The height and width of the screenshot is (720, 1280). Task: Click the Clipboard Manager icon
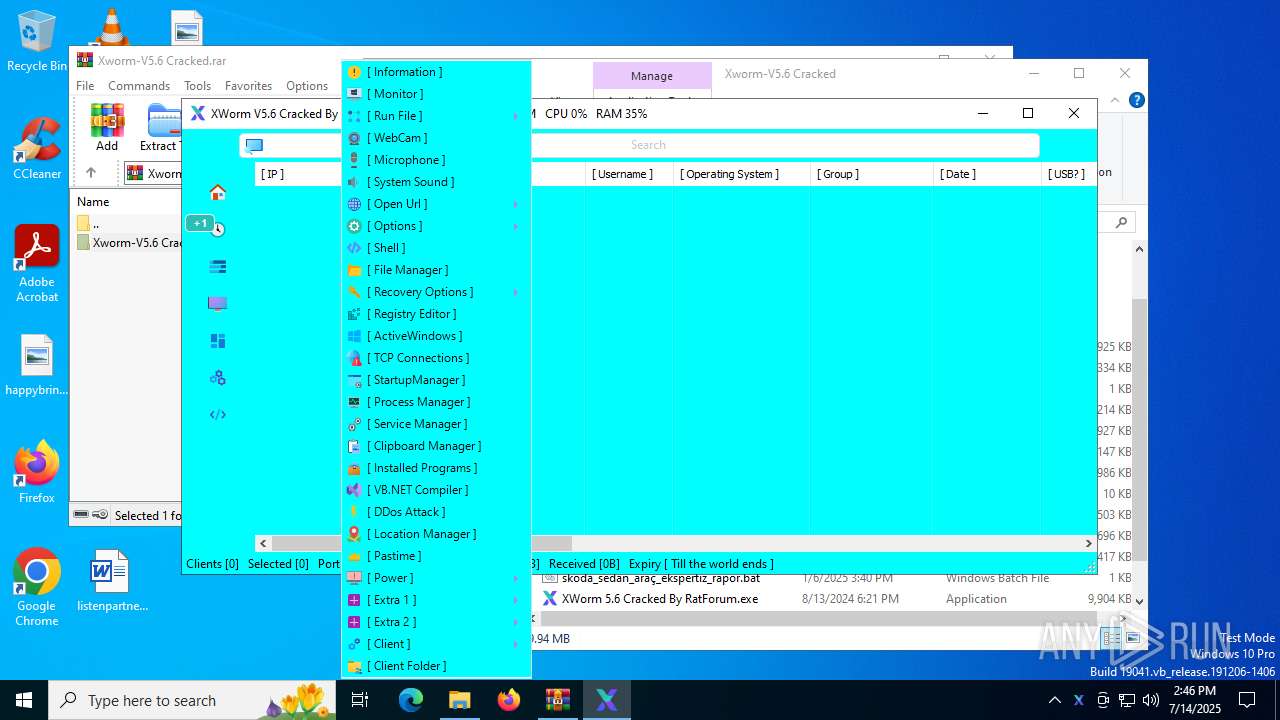354,446
